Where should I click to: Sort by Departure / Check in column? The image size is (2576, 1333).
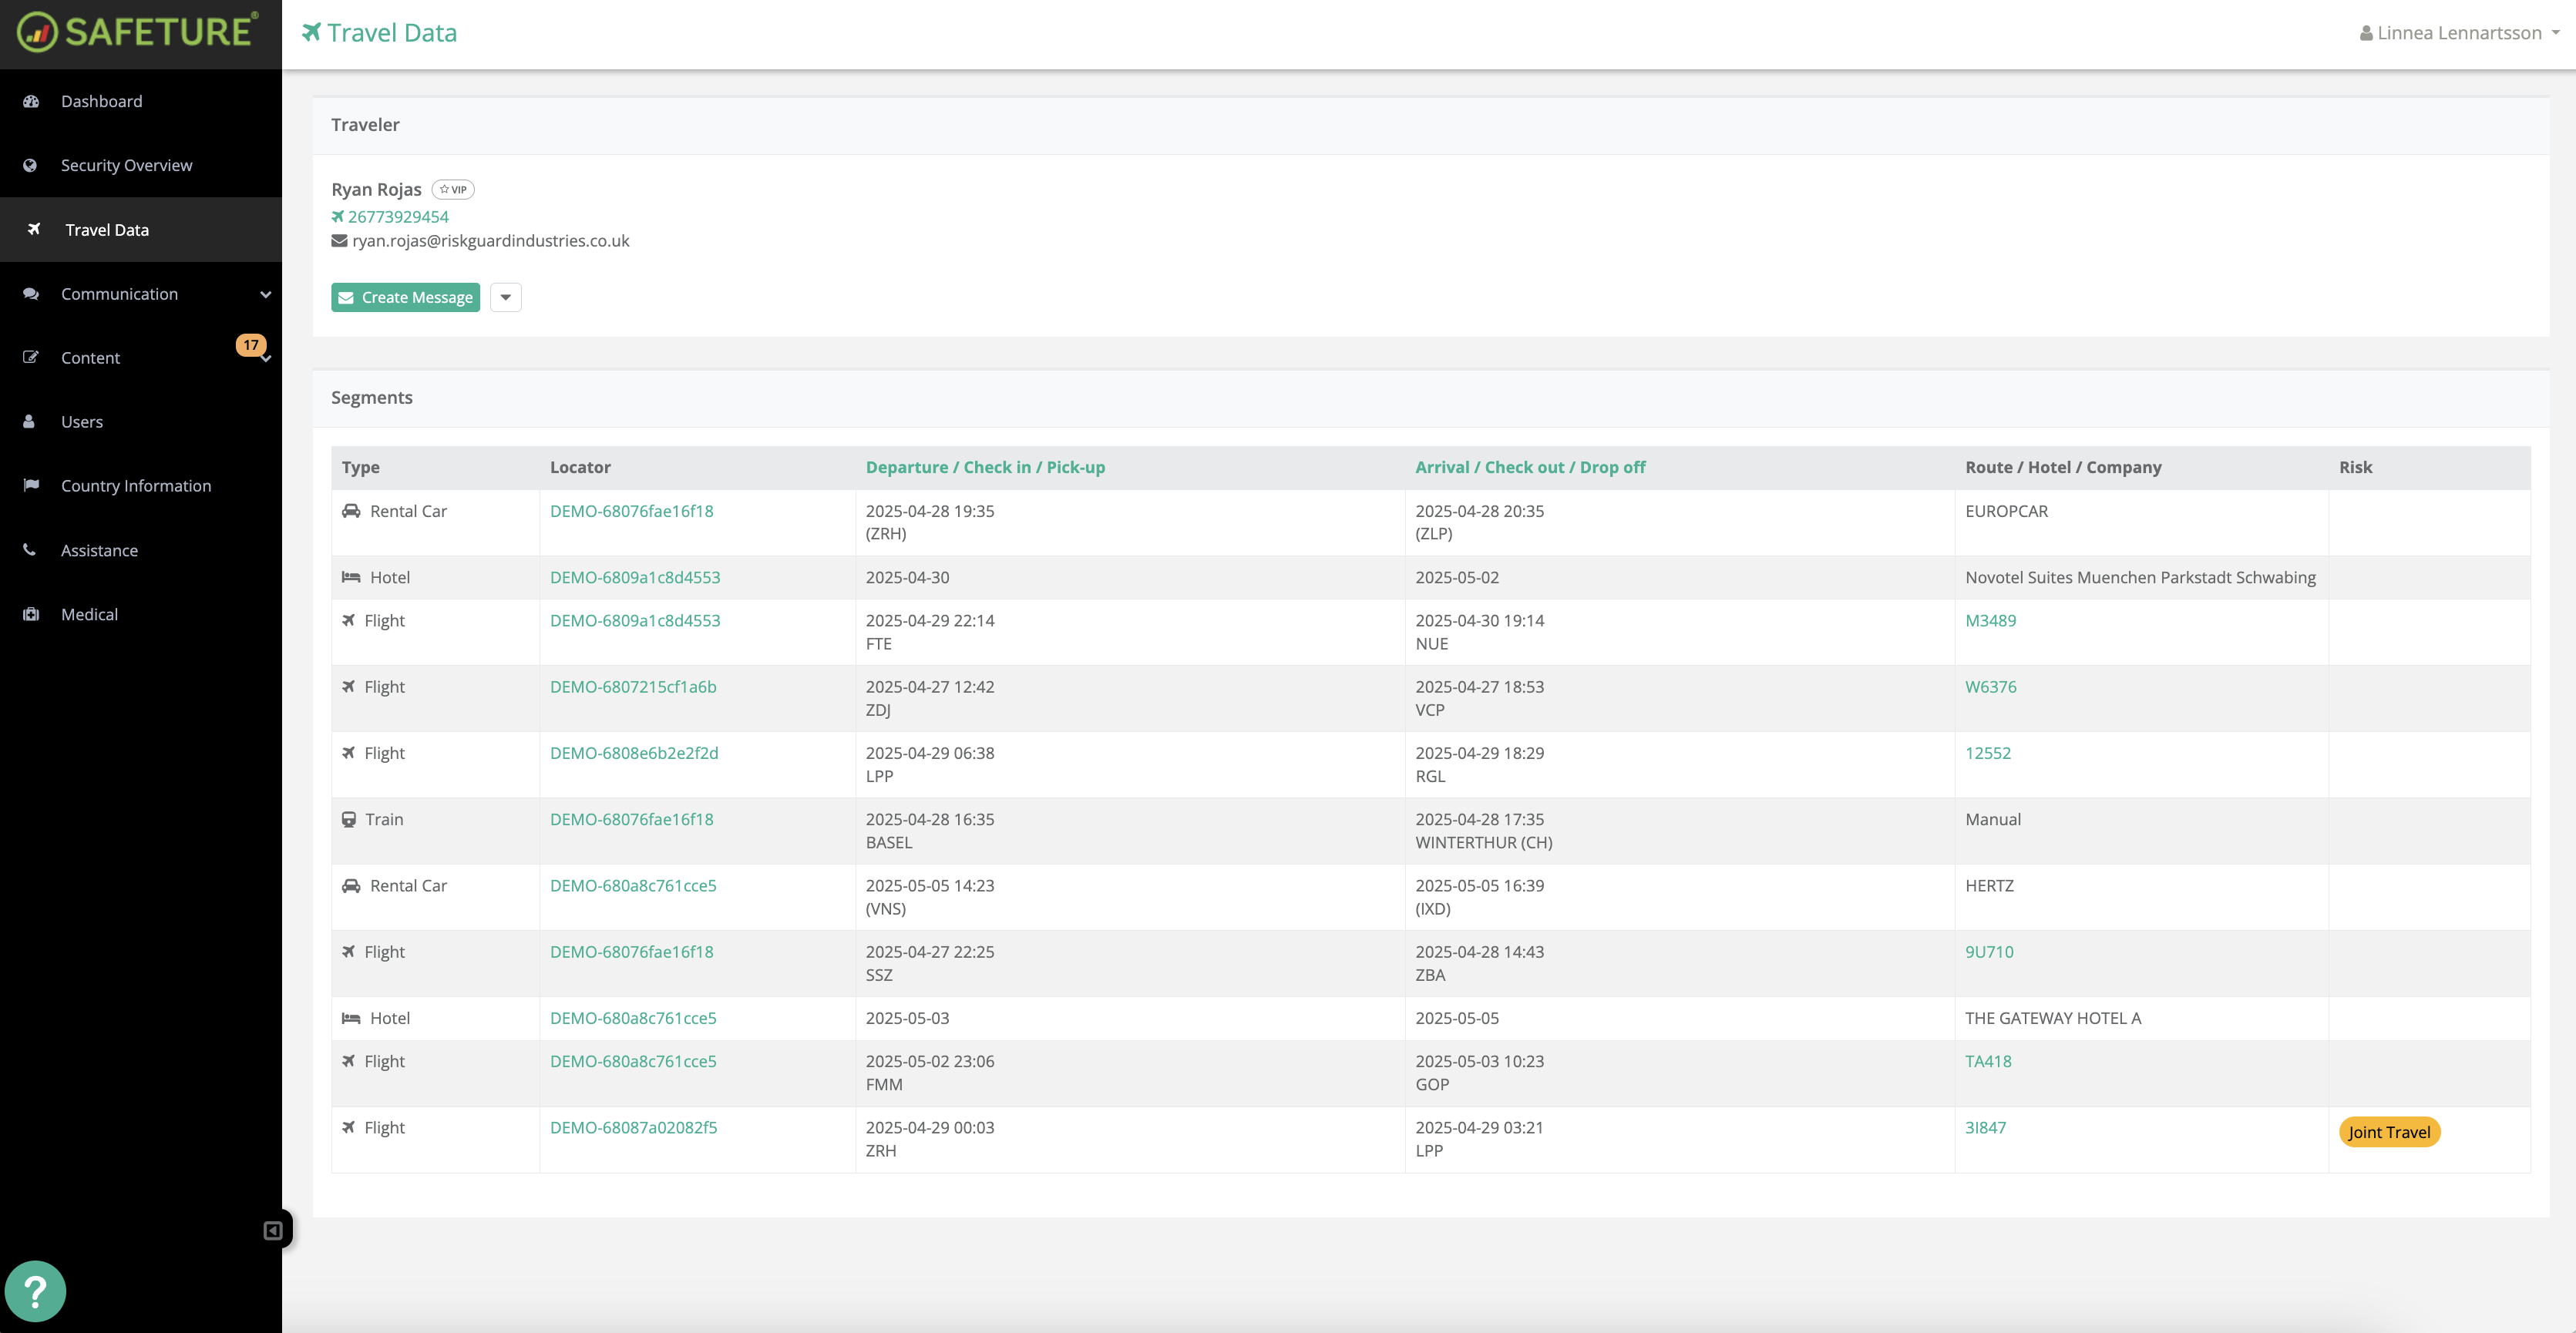985,467
